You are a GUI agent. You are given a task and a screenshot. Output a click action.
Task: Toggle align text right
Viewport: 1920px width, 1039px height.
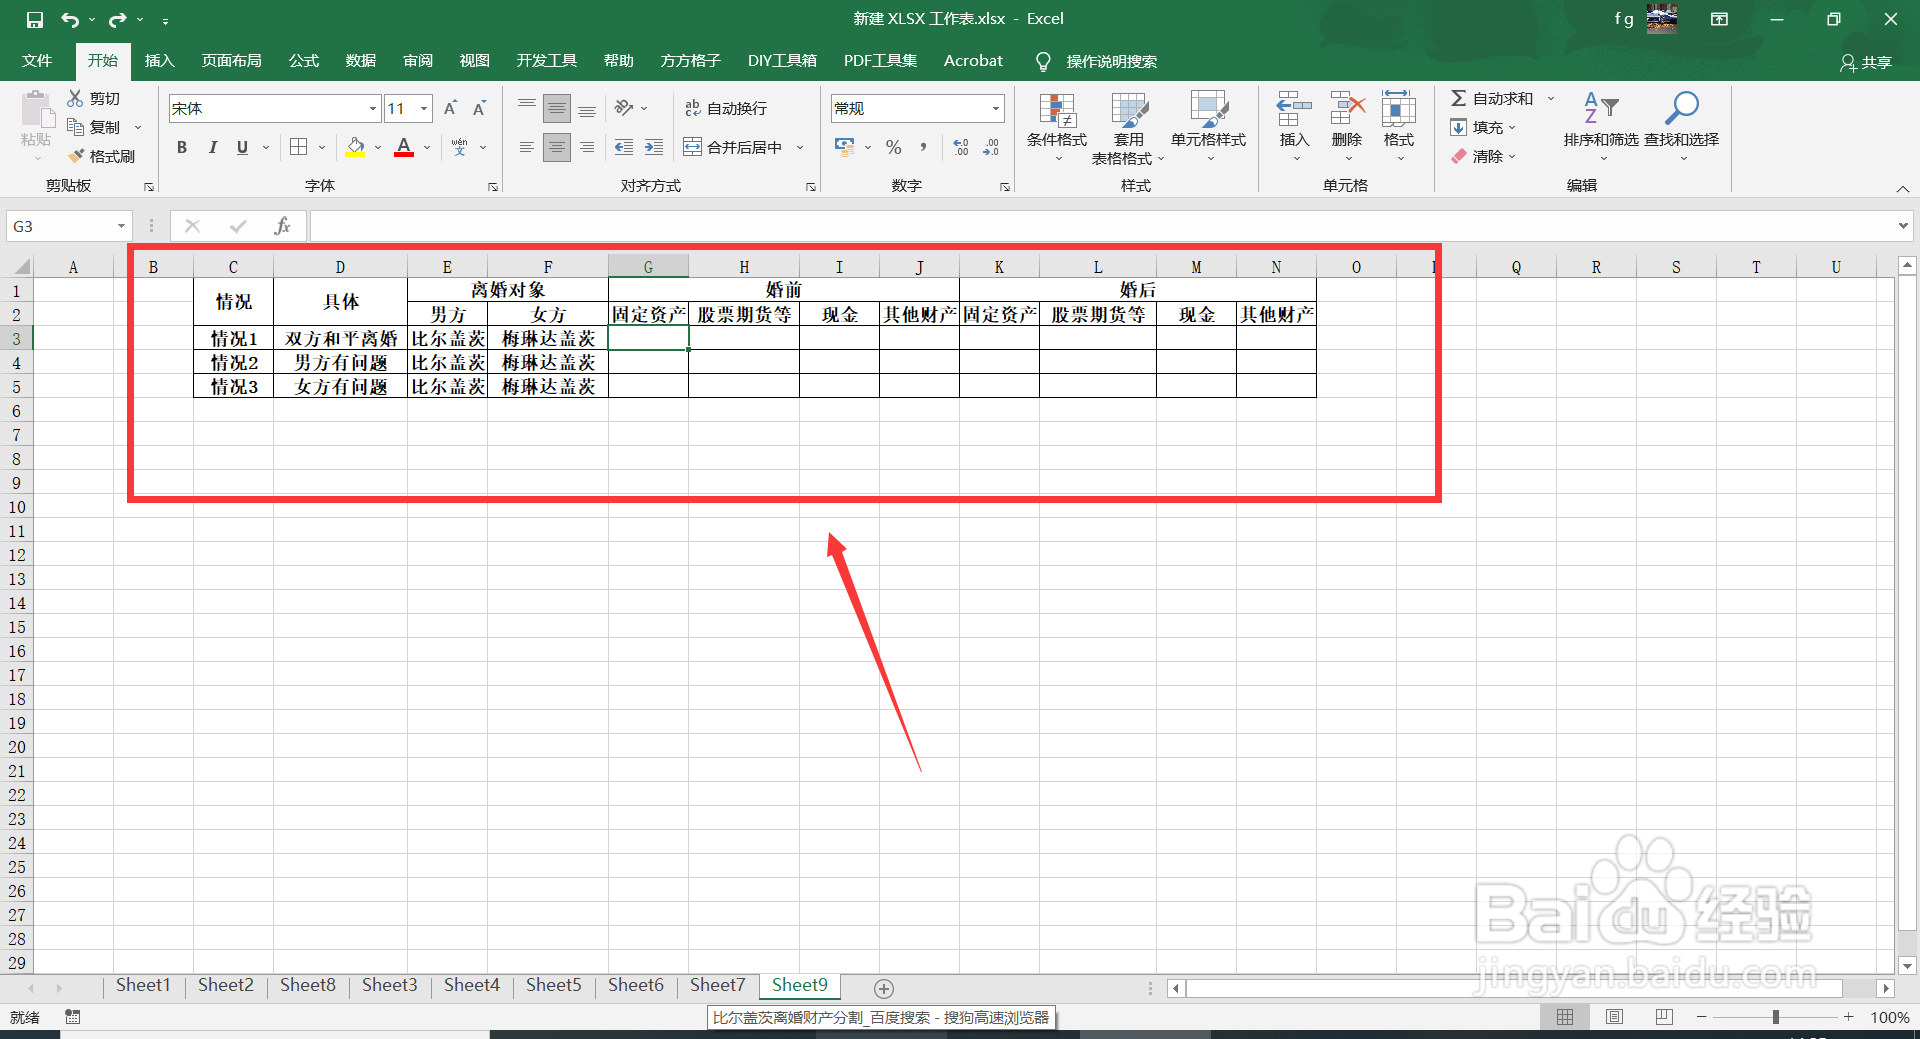pos(587,147)
